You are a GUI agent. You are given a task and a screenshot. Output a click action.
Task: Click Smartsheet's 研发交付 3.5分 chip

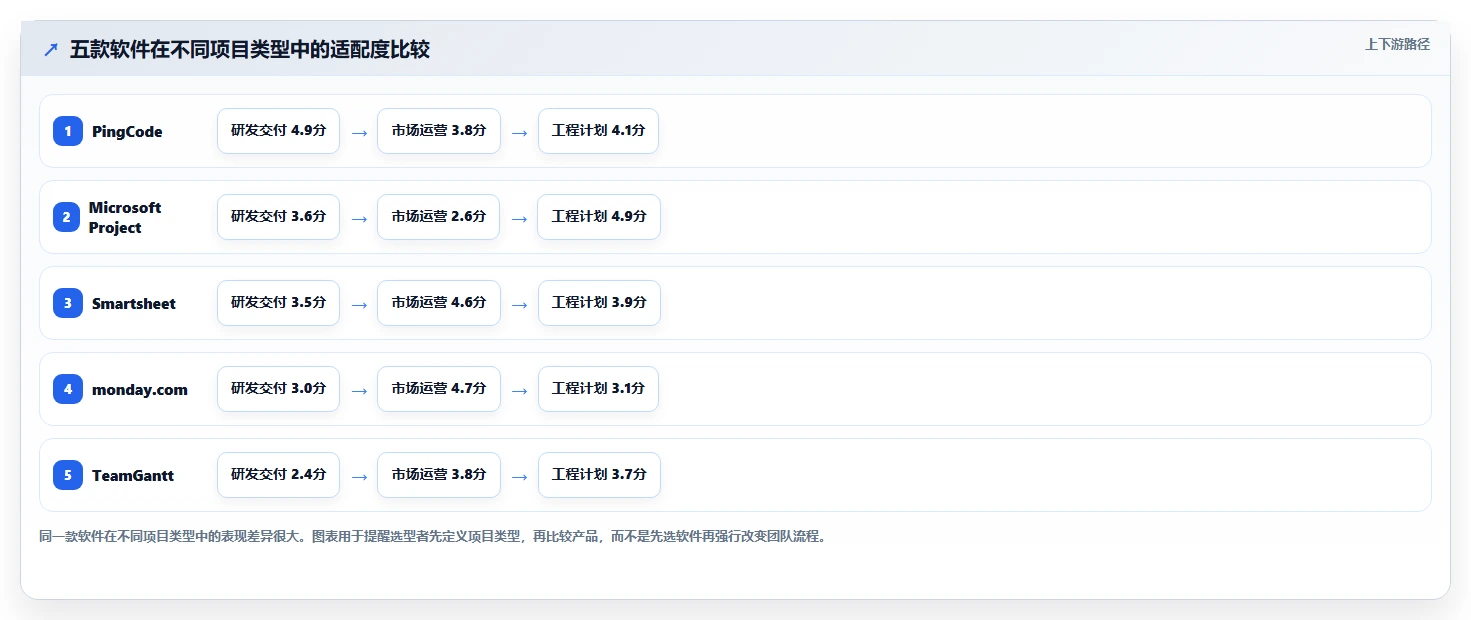coord(278,303)
